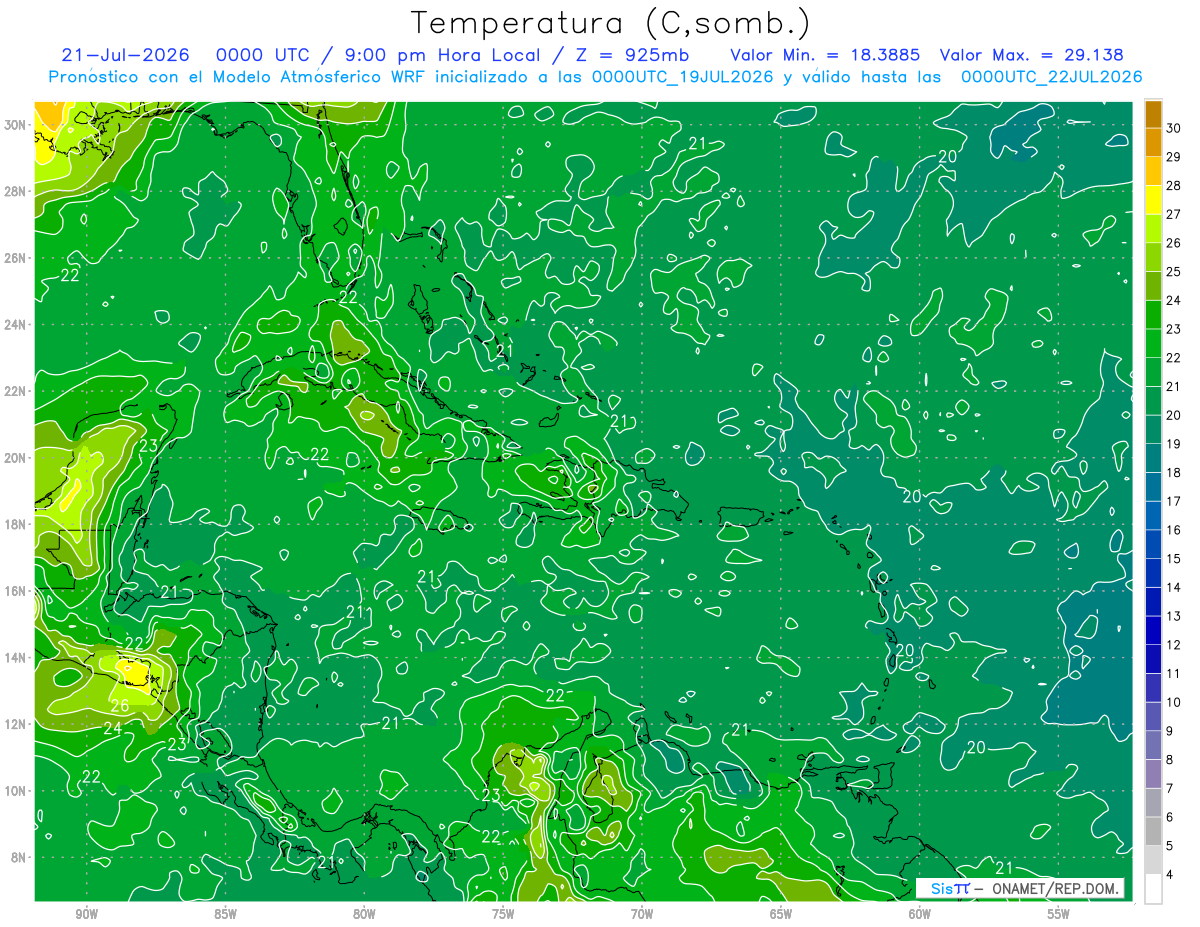The height and width of the screenshot is (927, 1200).
Task: Click legend value 17 on the color bar
Action: tap(1174, 501)
